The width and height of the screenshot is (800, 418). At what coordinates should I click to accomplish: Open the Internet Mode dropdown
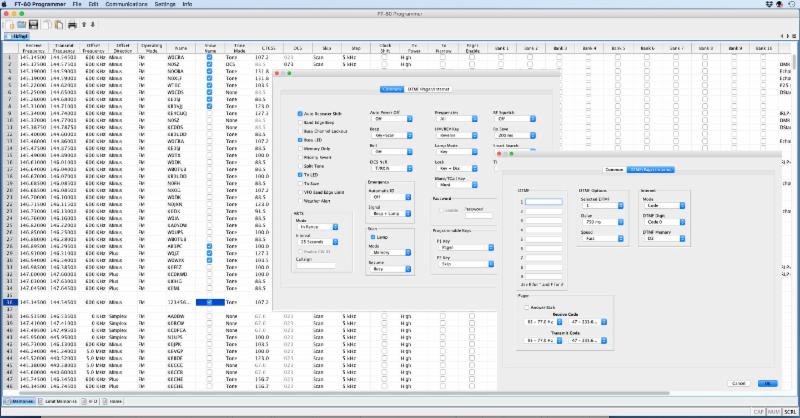pyautogui.click(x=664, y=205)
